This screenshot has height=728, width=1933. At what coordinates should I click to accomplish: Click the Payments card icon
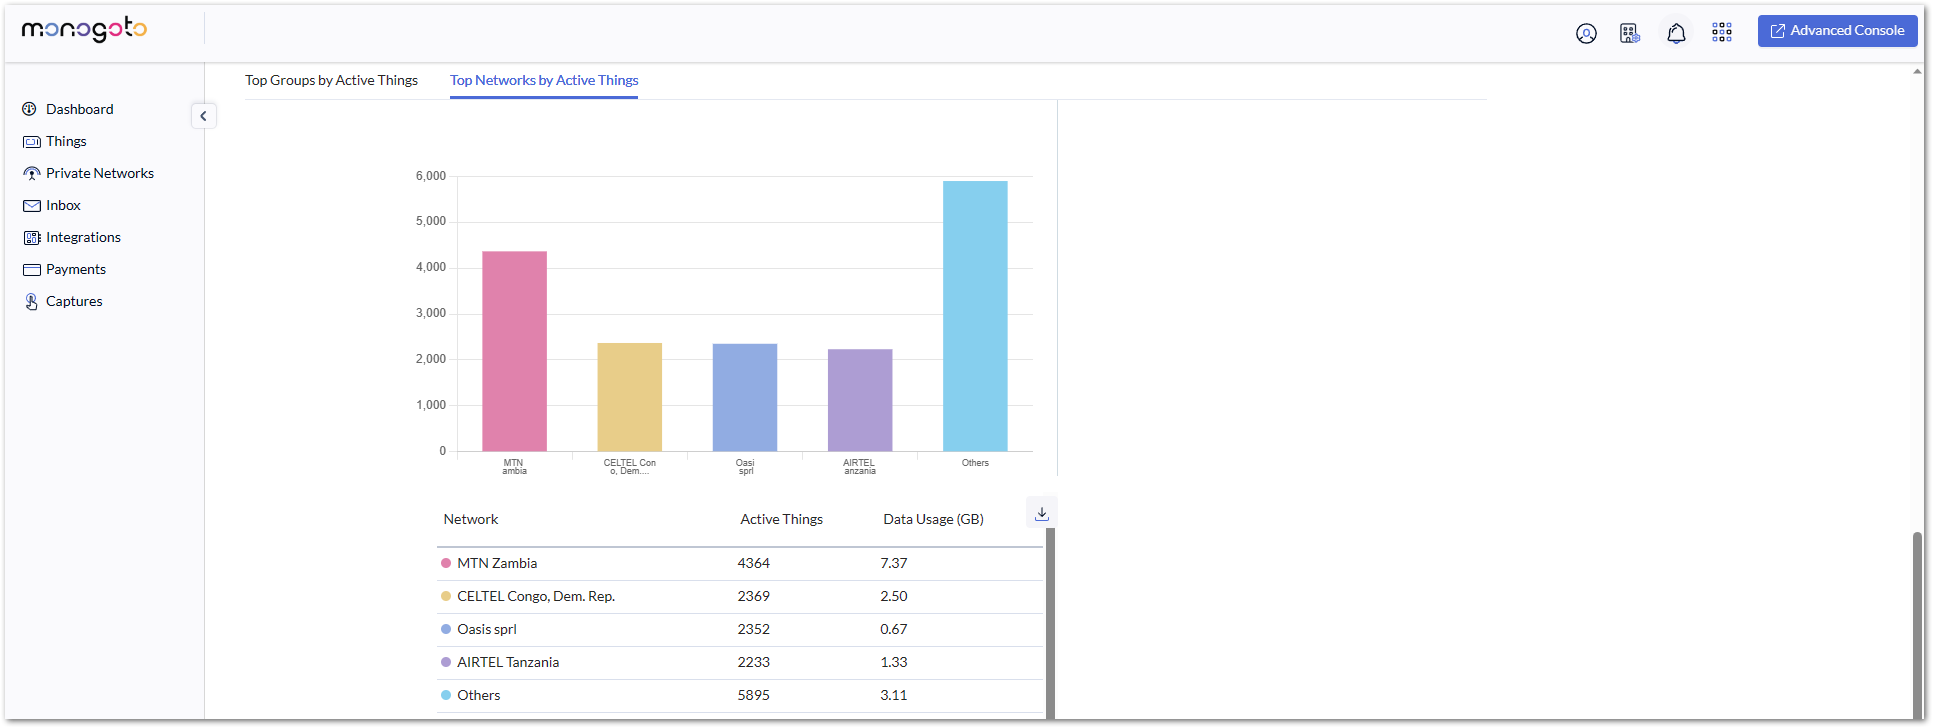(31, 270)
